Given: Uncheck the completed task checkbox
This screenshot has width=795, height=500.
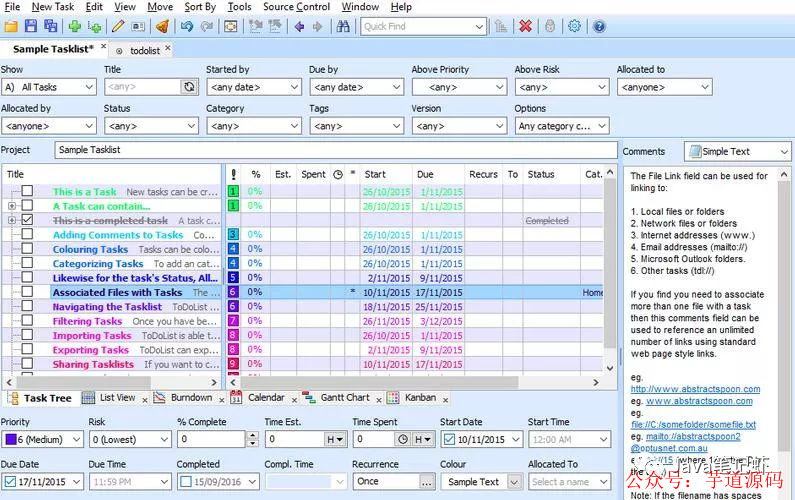Looking at the screenshot, I should [x=27, y=220].
